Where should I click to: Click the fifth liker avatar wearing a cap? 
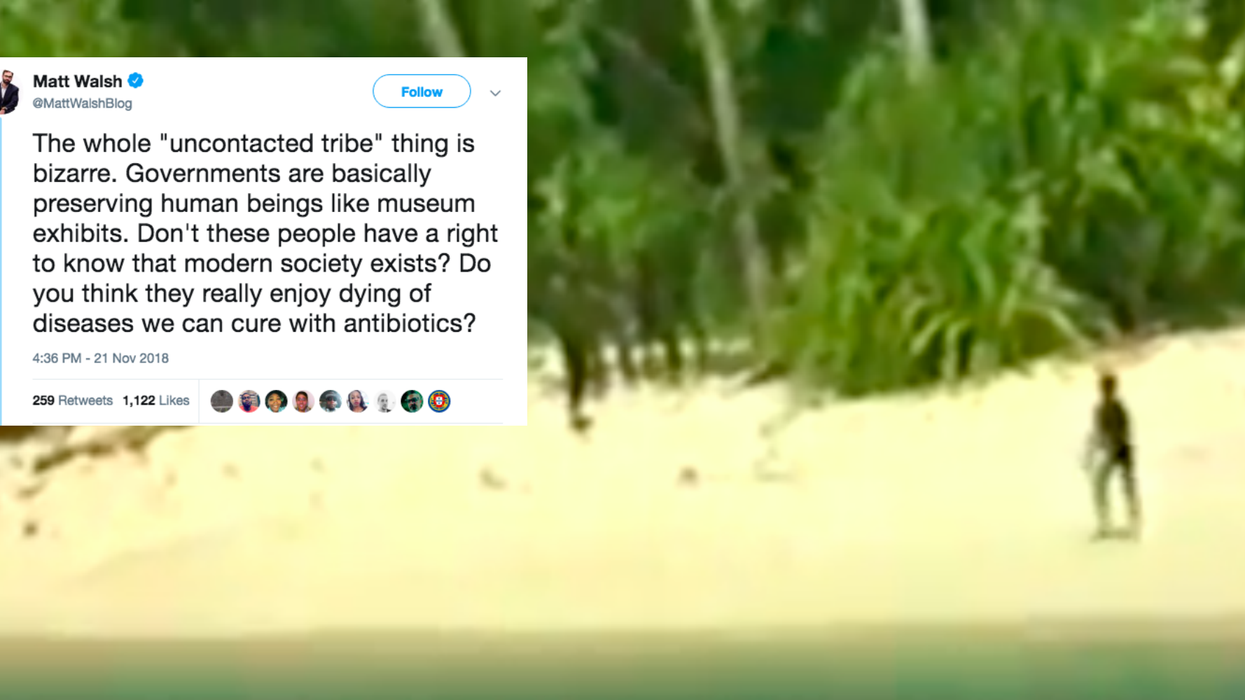coord(330,401)
